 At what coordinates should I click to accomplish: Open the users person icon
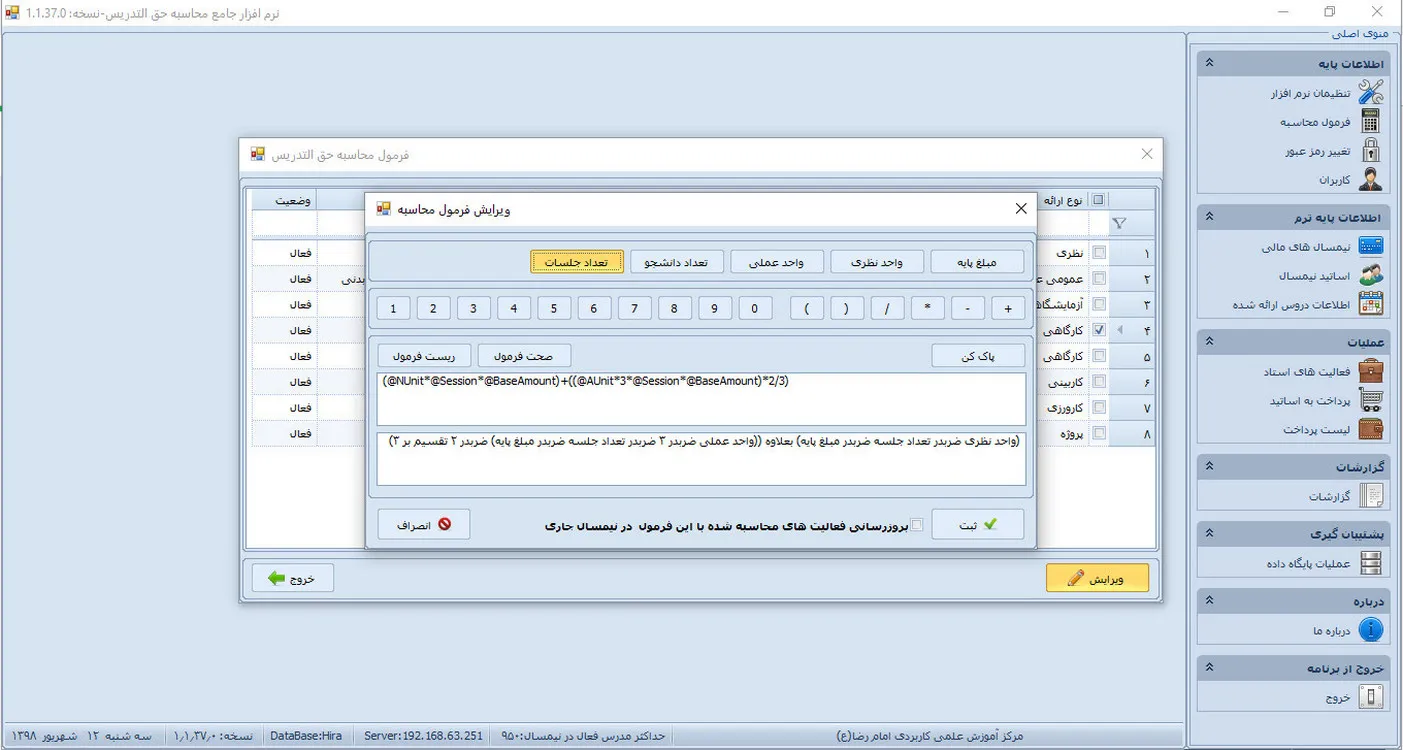1370,180
